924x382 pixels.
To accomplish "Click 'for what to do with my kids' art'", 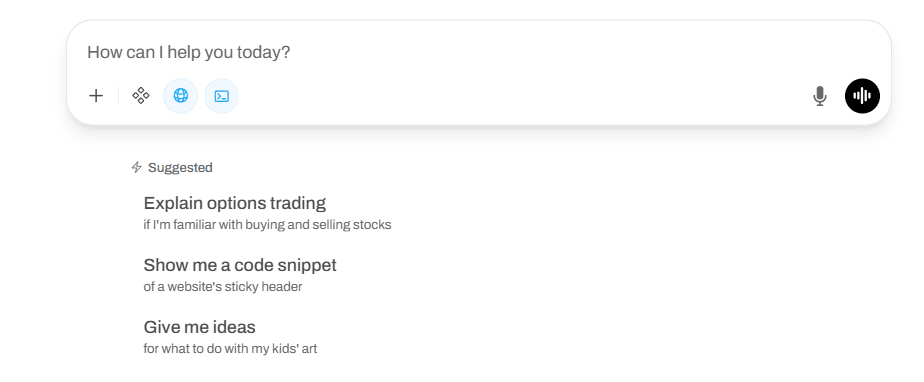I will 230,349.
